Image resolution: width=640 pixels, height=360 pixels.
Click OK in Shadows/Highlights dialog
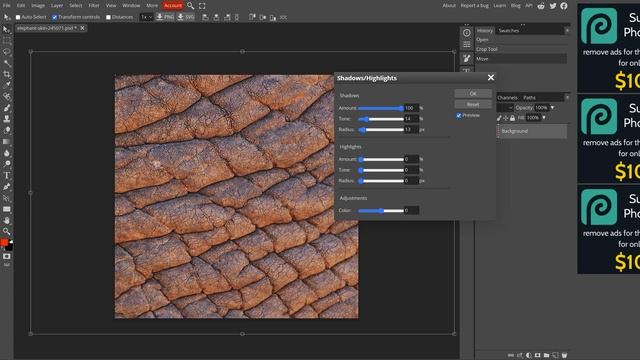[473, 93]
